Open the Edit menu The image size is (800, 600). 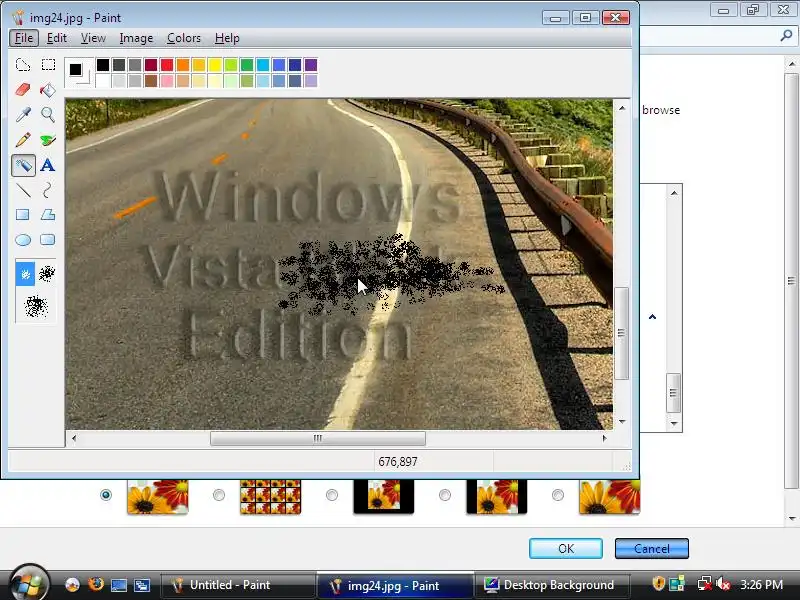coord(57,38)
